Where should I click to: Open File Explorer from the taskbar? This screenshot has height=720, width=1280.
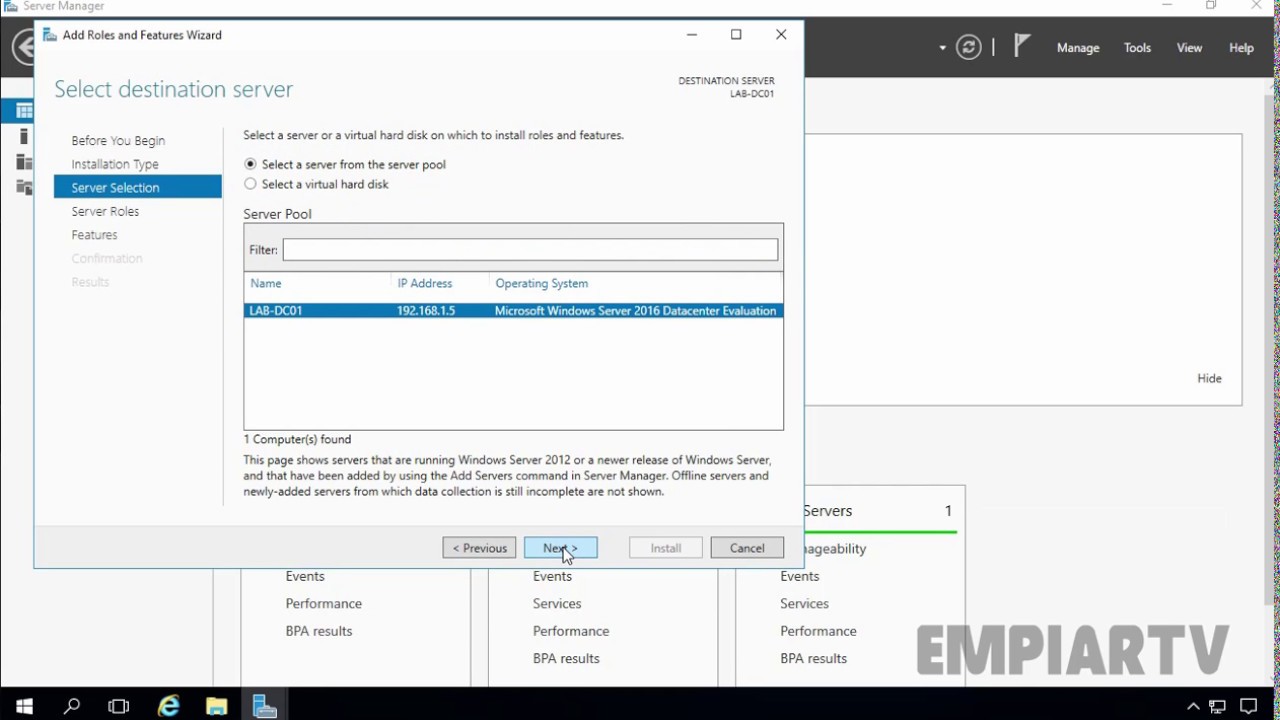pyautogui.click(x=216, y=706)
